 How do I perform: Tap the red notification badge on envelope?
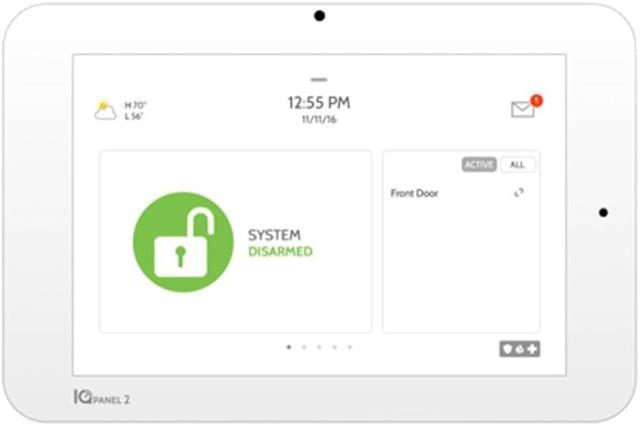point(536,100)
